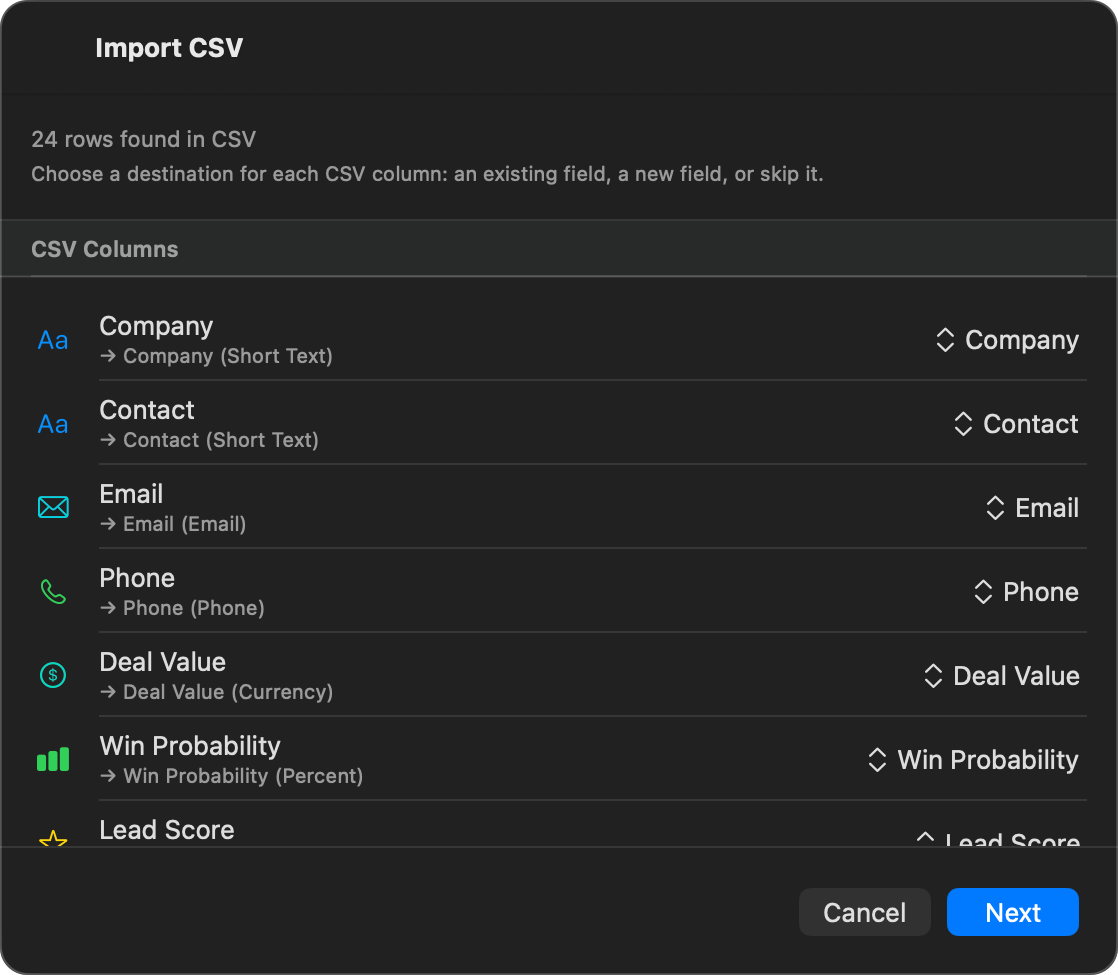Click the '→ Phone (Phone)' mapping text
This screenshot has height=975, width=1118.
[x=182, y=608]
